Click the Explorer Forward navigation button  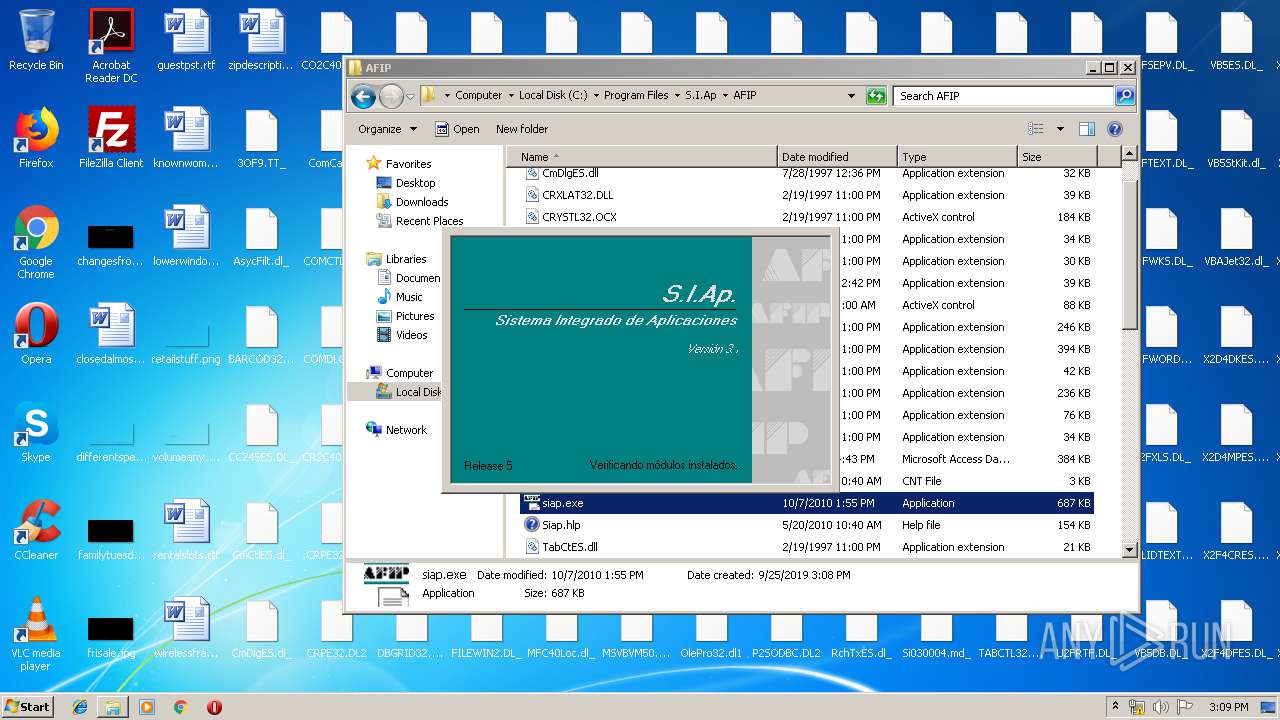pos(391,96)
